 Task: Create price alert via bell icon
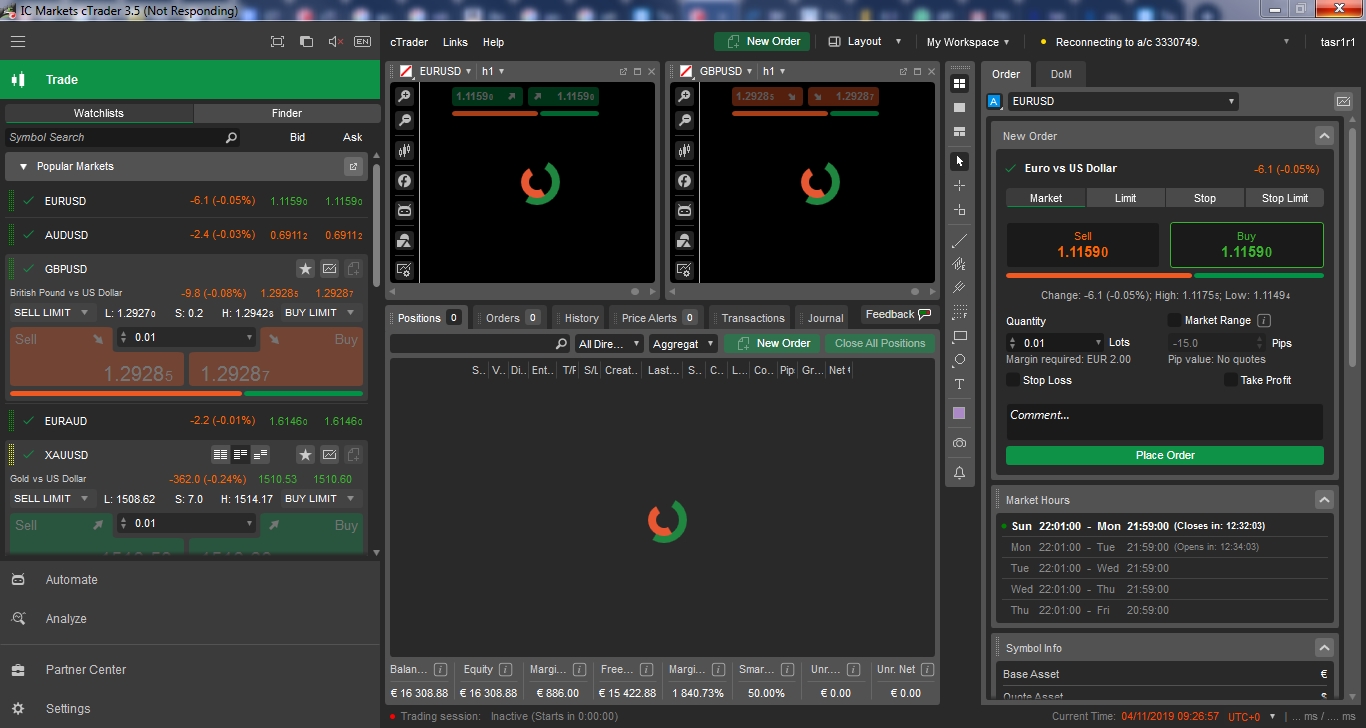(960, 473)
